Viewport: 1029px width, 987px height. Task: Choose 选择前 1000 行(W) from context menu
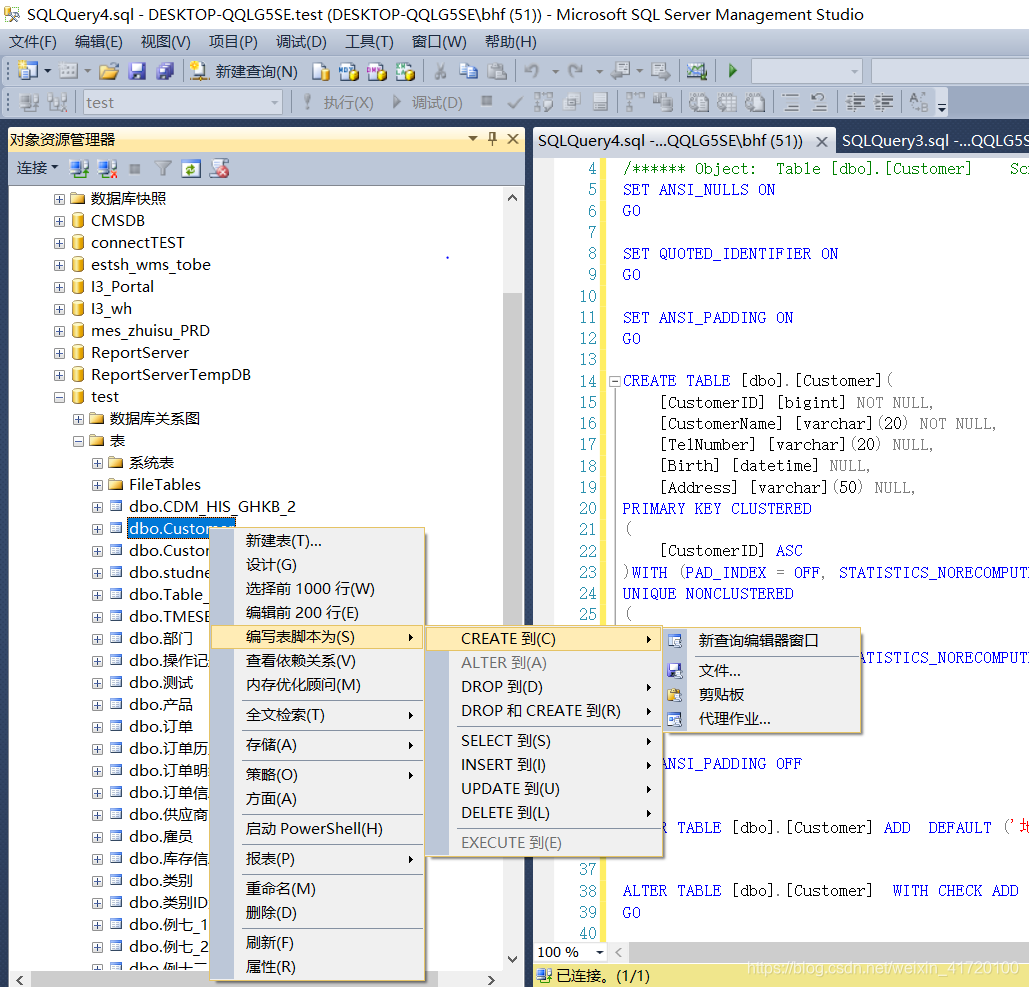click(x=317, y=589)
